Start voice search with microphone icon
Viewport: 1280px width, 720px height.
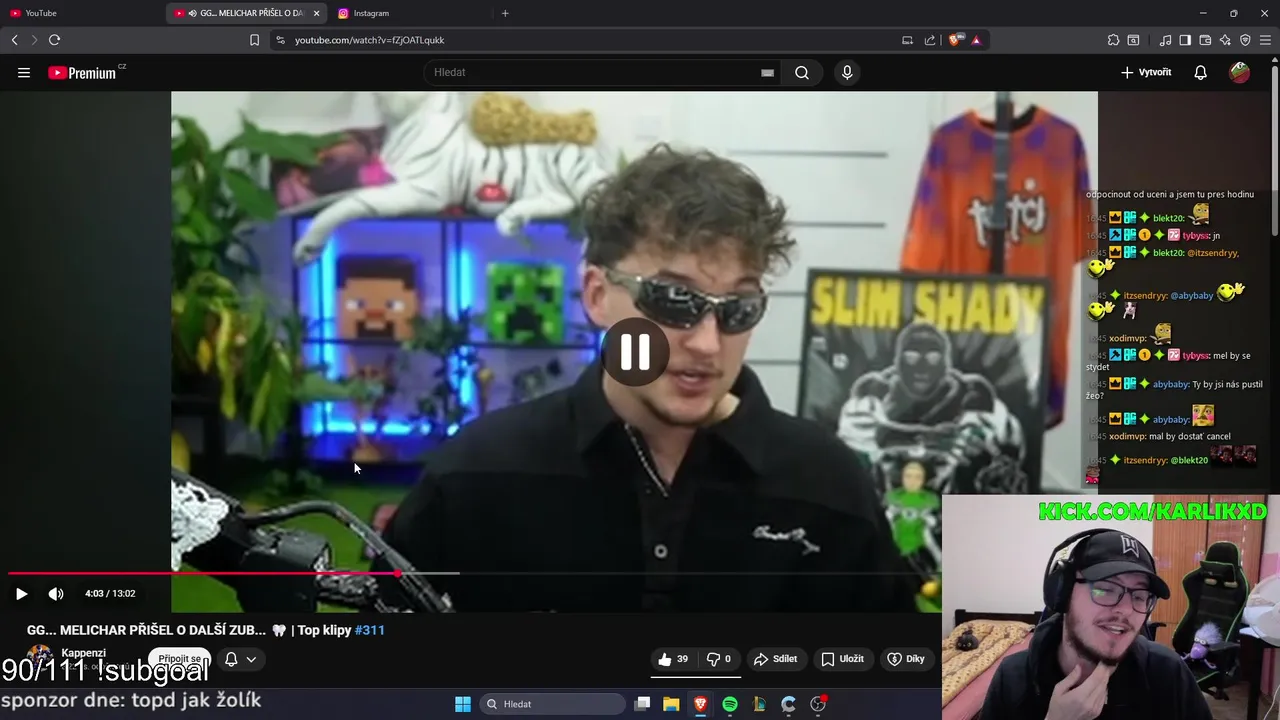[x=847, y=72]
